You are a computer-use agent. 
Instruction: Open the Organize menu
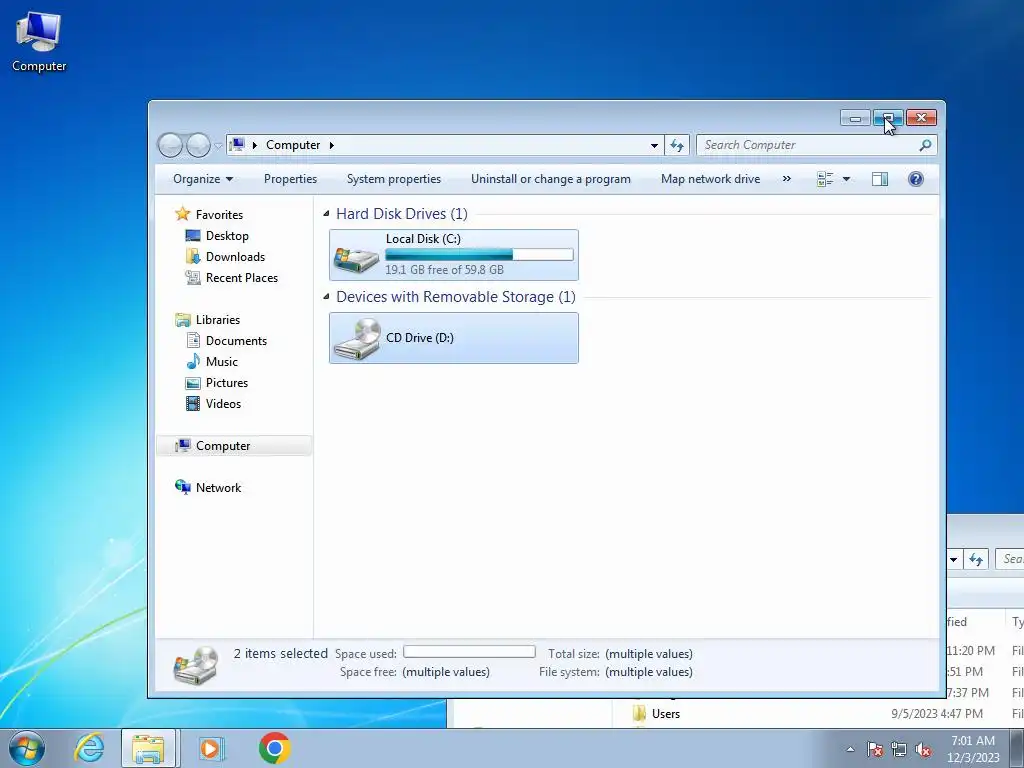(x=202, y=179)
